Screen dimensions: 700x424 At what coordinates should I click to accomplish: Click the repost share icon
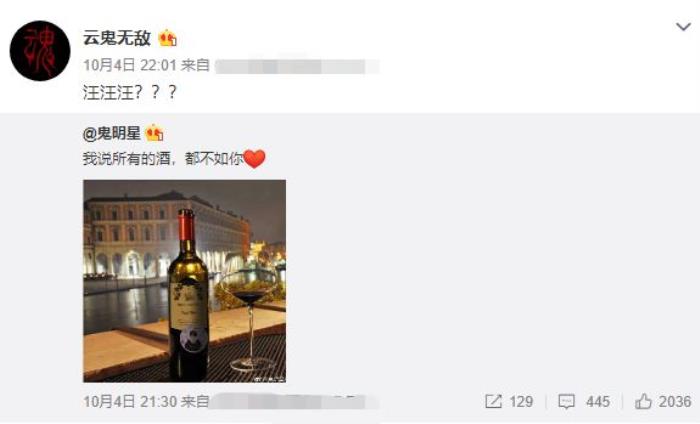(x=493, y=401)
